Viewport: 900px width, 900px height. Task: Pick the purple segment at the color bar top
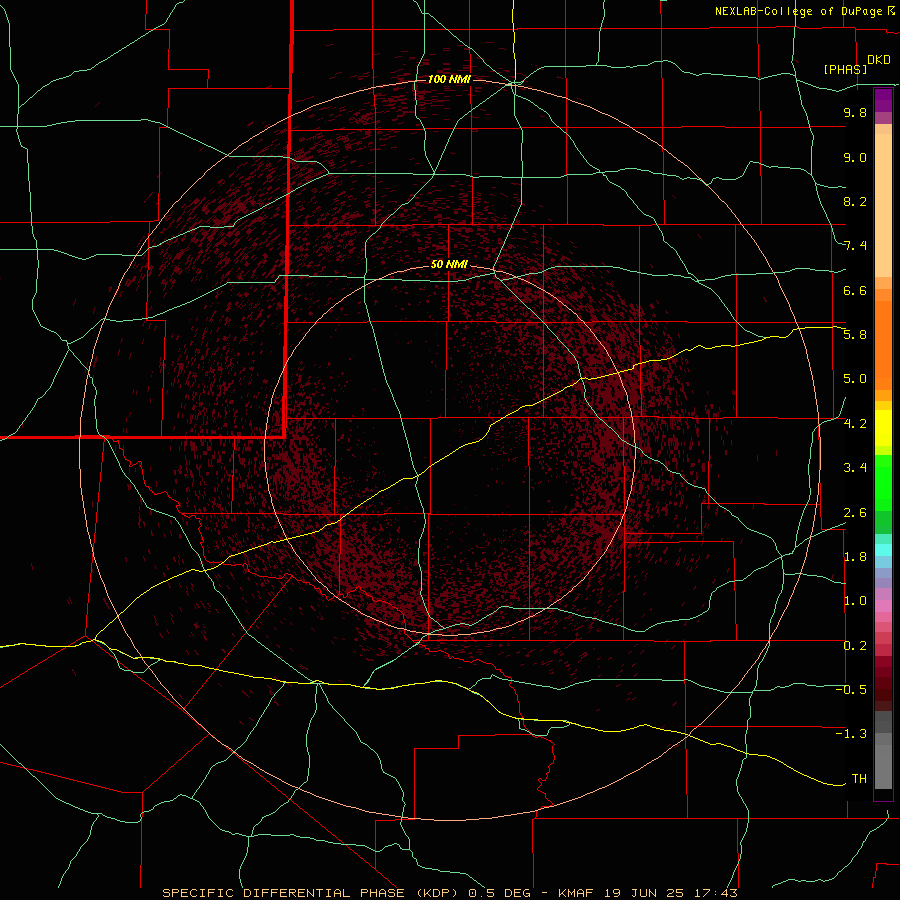(x=883, y=100)
